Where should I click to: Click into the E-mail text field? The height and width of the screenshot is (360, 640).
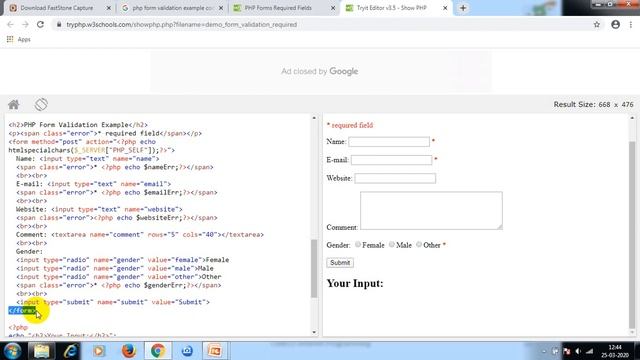tap(391, 160)
